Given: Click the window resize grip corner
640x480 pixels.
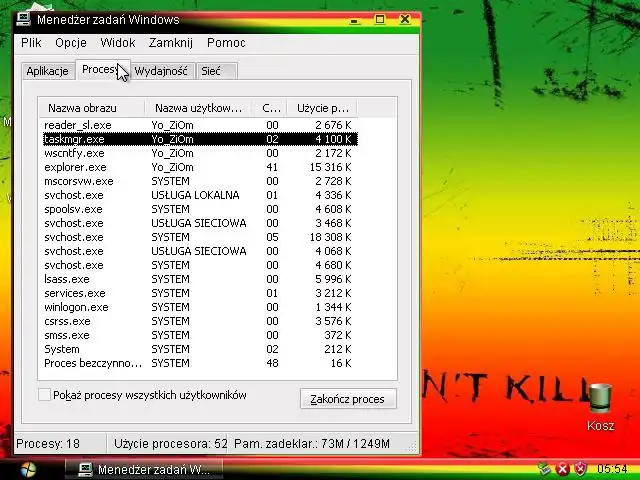Looking at the screenshot, I should coord(413,447).
